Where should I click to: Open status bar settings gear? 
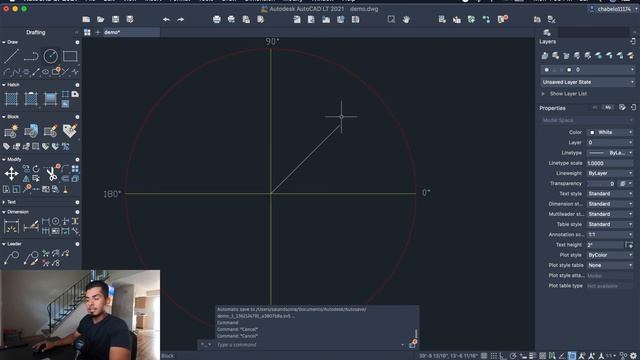pos(633,356)
